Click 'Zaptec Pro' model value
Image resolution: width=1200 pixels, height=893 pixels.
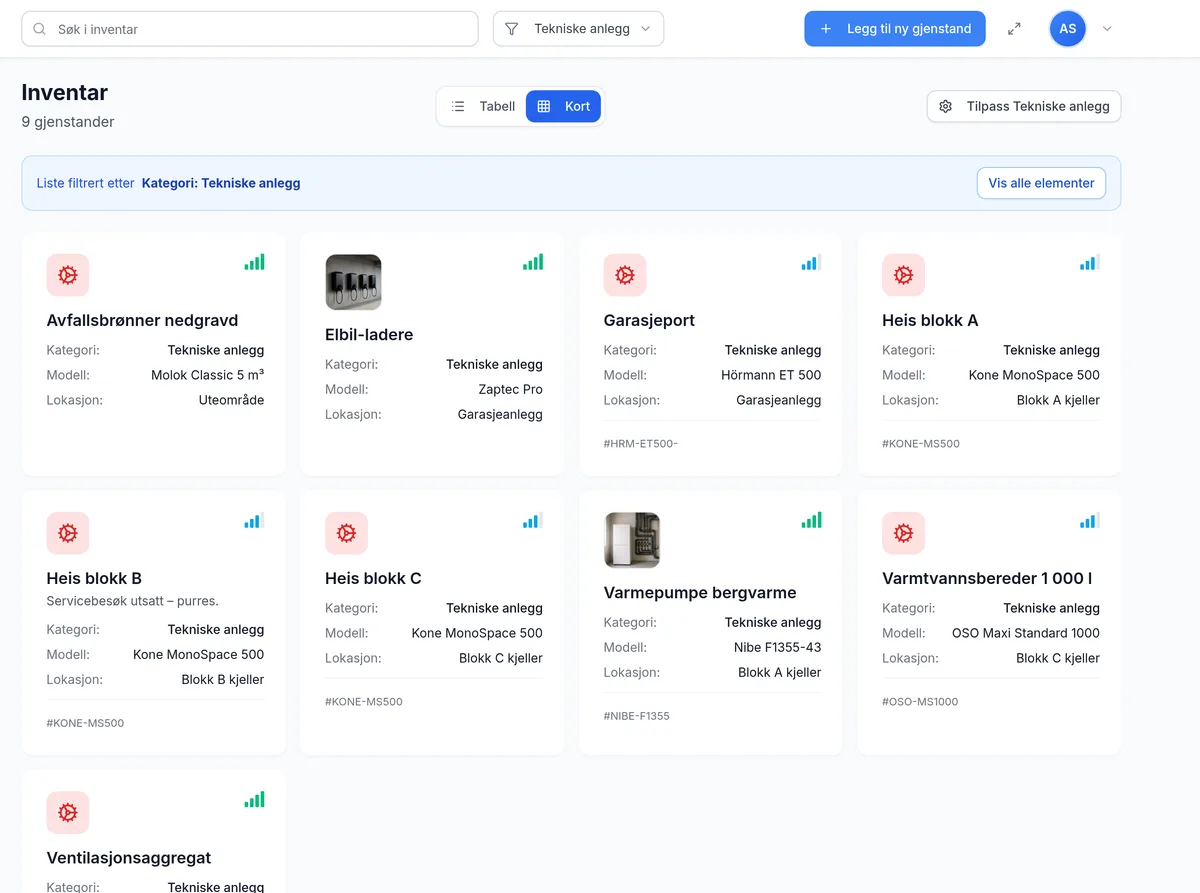[x=511, y=389]
